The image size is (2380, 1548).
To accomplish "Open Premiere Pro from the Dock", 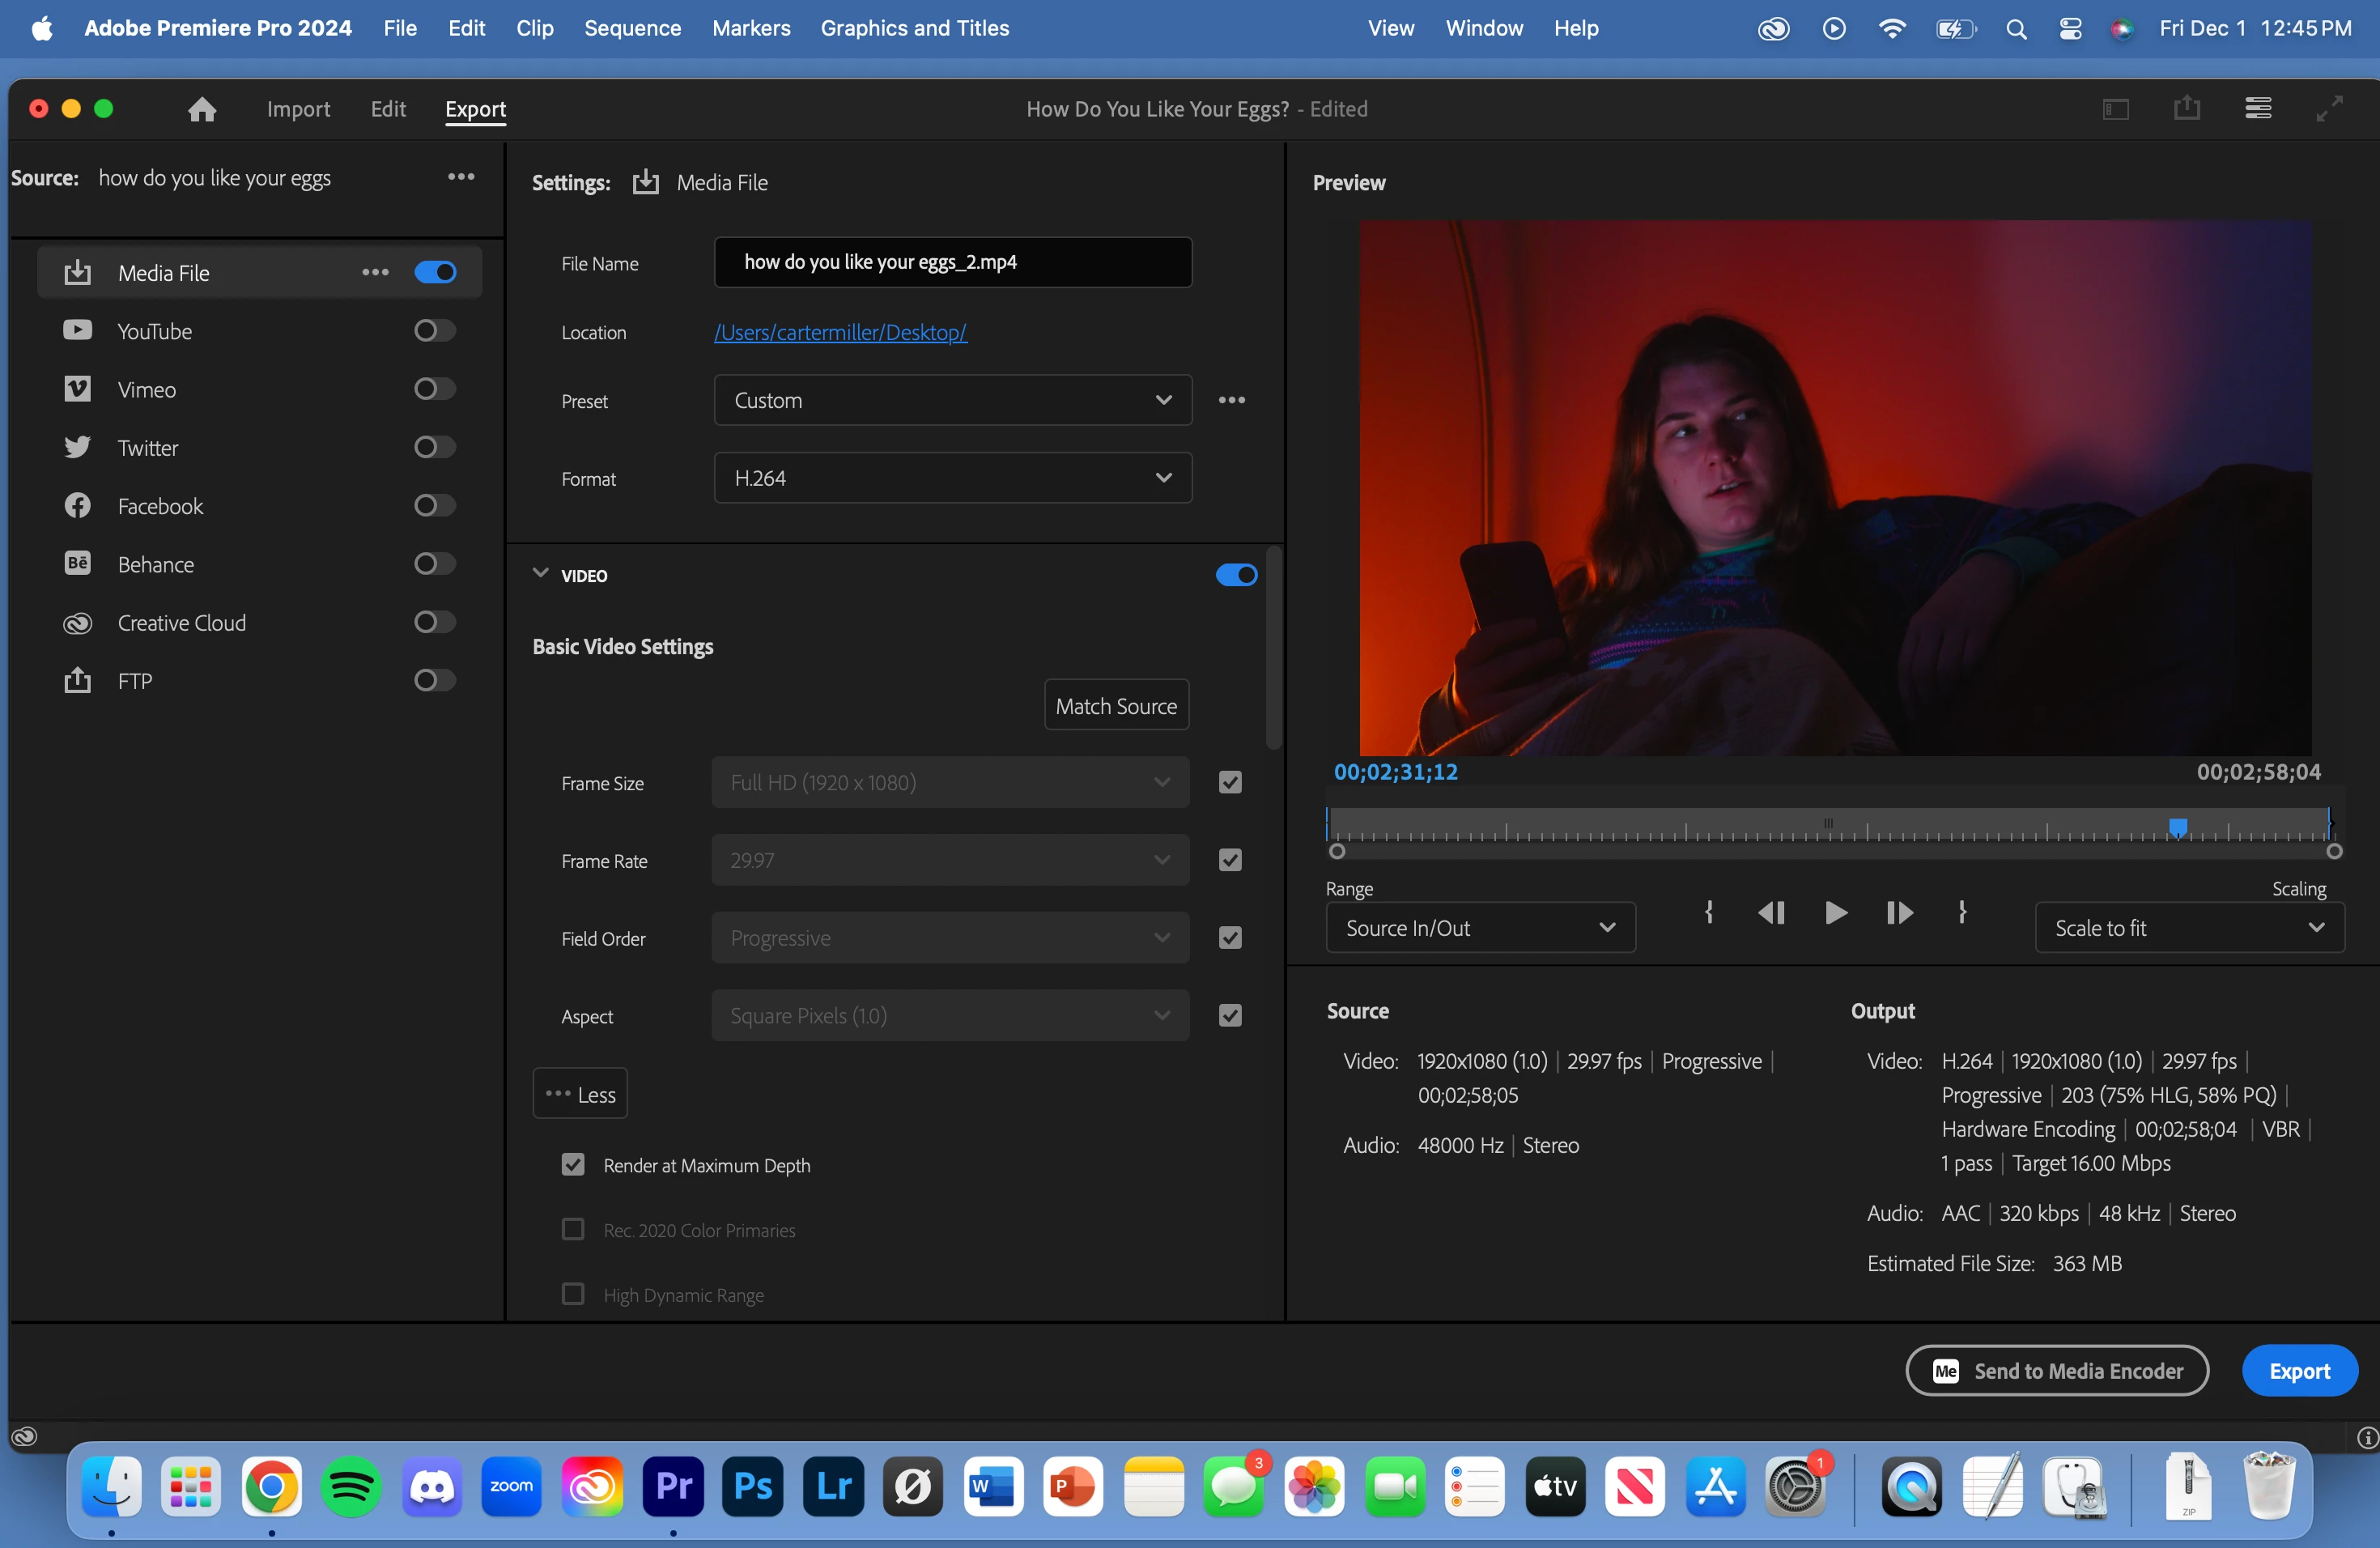I will pos(673,1487).
